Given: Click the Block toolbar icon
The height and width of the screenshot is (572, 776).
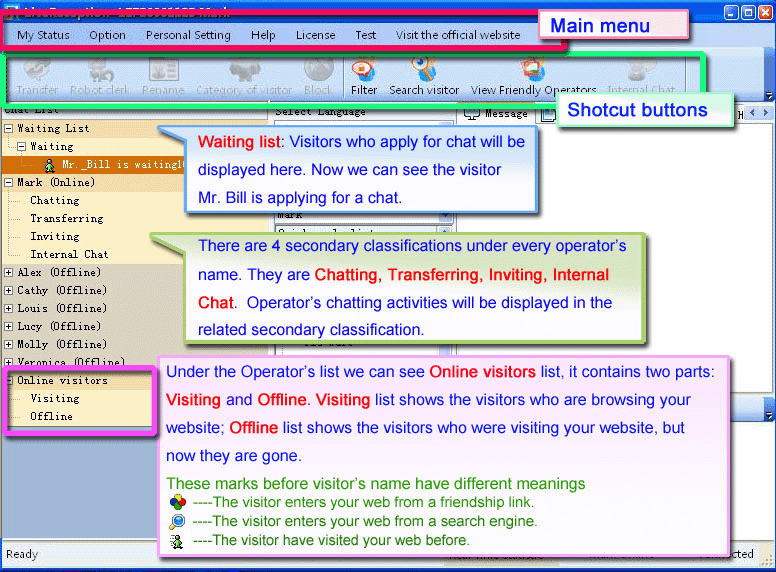Looking at the screenshot, I should pos(318,77).
